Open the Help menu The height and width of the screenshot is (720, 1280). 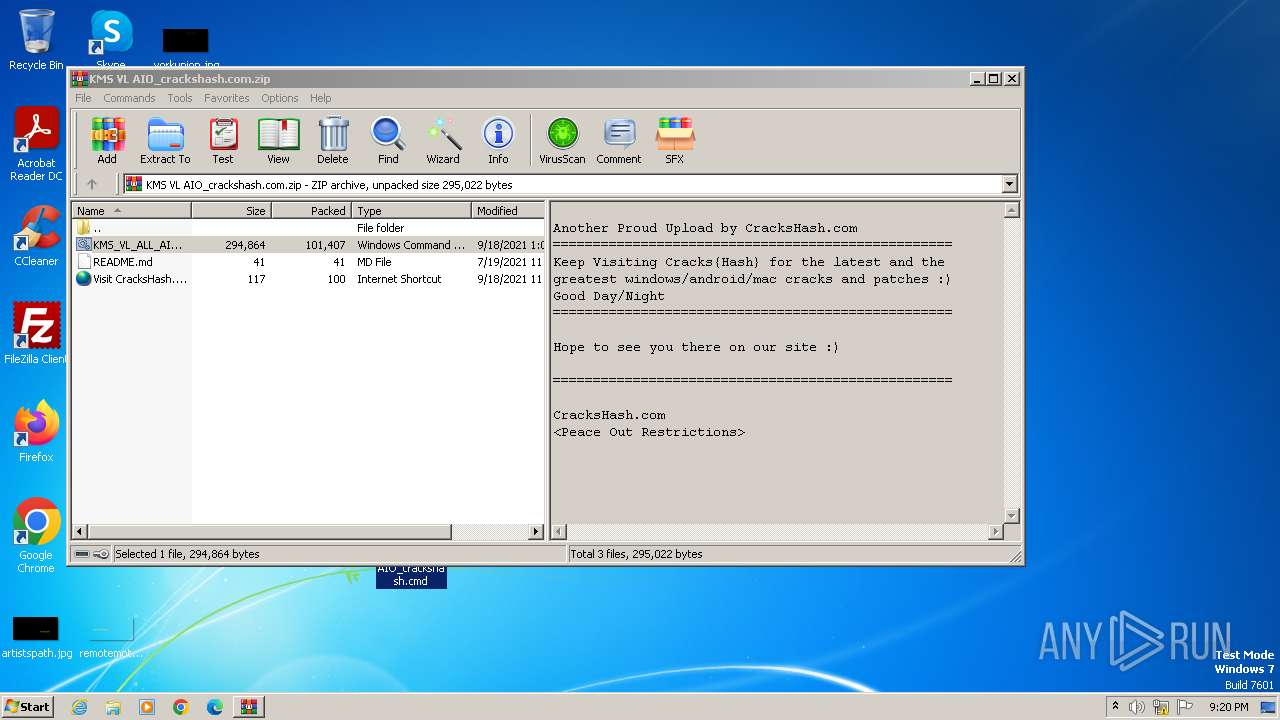point(320,98)
